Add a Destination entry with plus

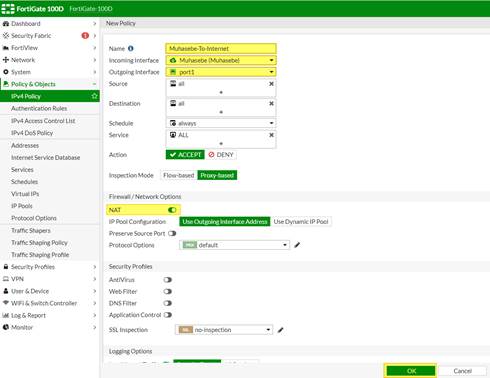click(221, 112)
